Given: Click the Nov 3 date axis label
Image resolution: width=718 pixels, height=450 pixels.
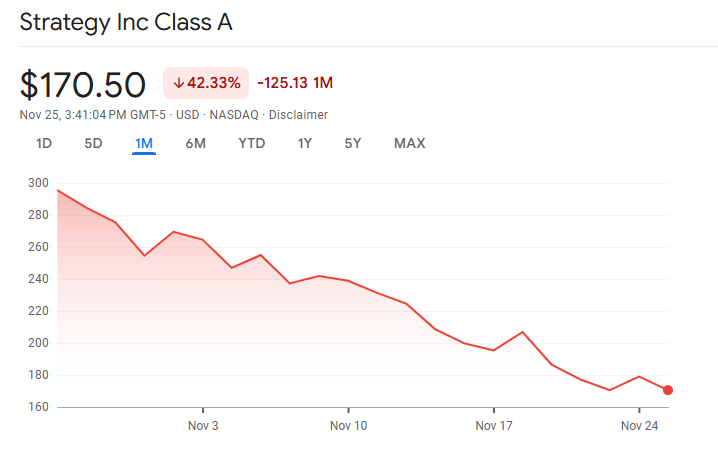Looking at the screenshot, I should coord(203,426).
